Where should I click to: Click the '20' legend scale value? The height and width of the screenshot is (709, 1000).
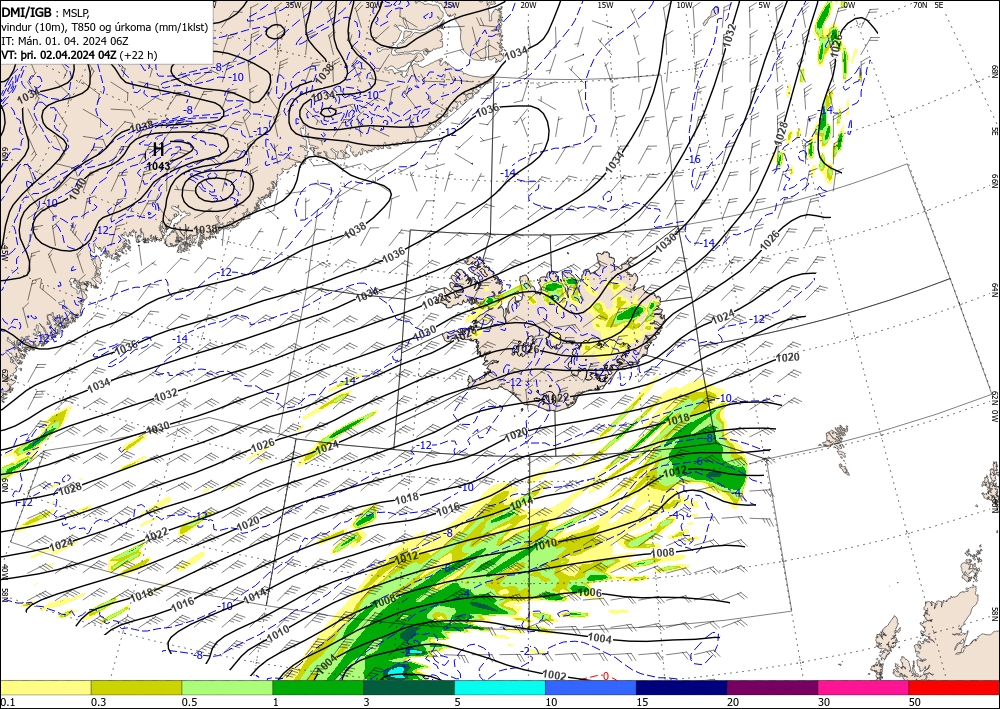[733, 702]
